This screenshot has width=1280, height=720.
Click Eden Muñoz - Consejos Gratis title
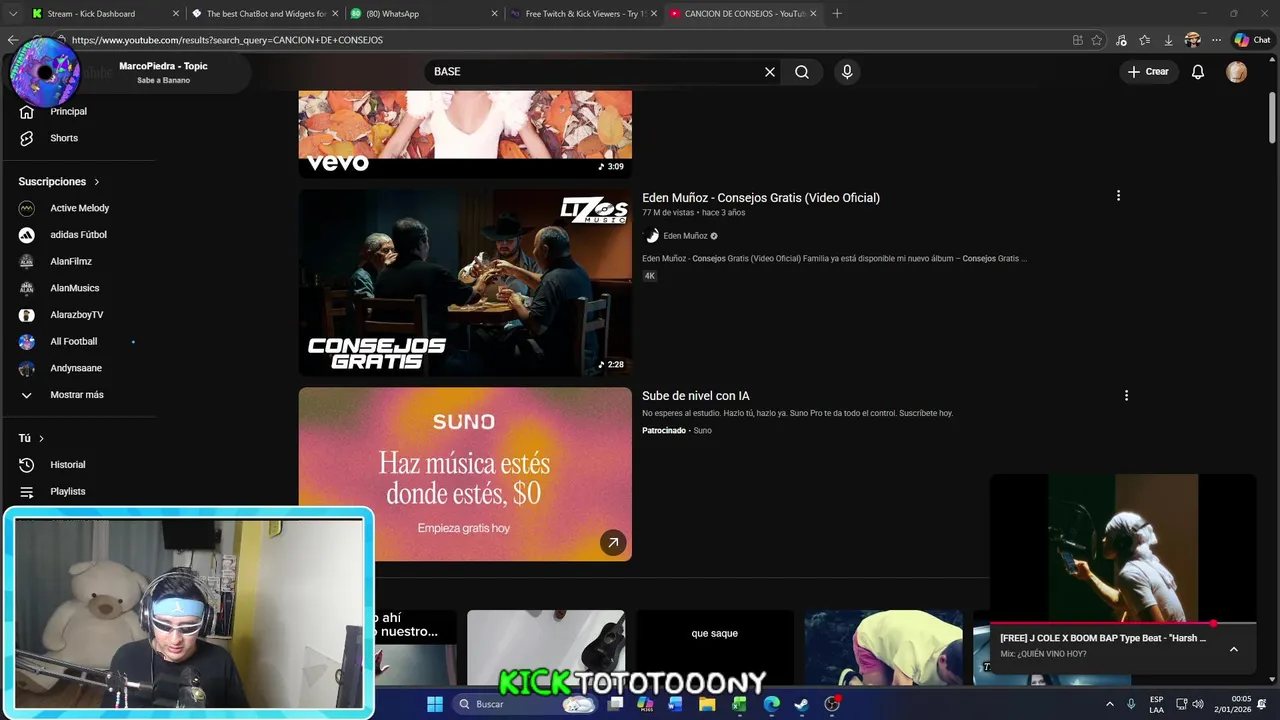pyautogui.click(x=761, y=198)
